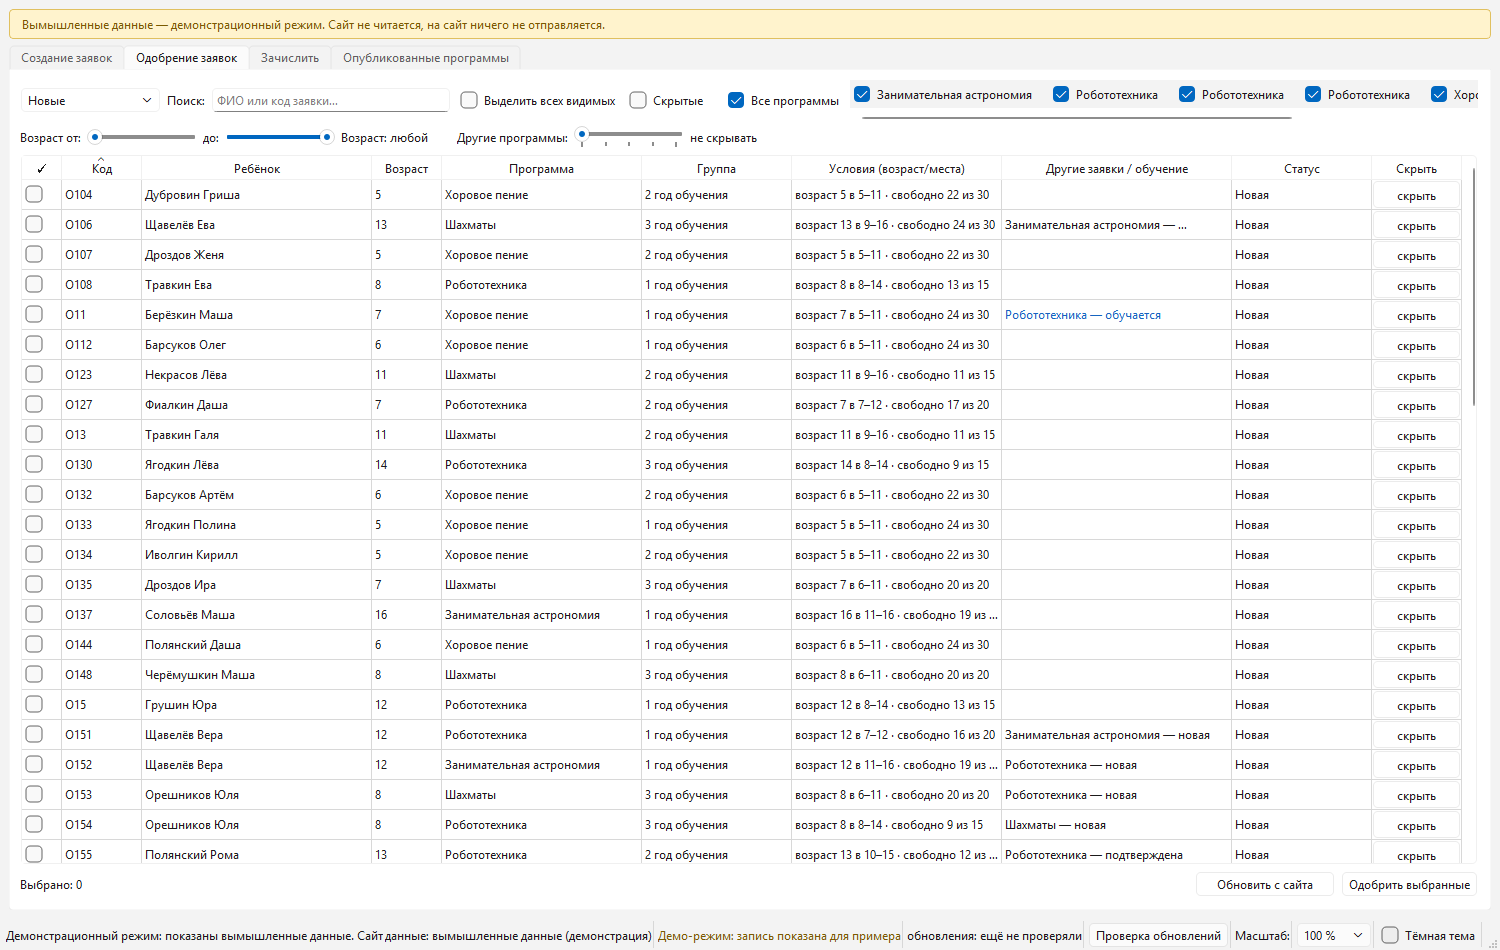Uncheck the 'Занимательная астрономия' program filter

862,94
